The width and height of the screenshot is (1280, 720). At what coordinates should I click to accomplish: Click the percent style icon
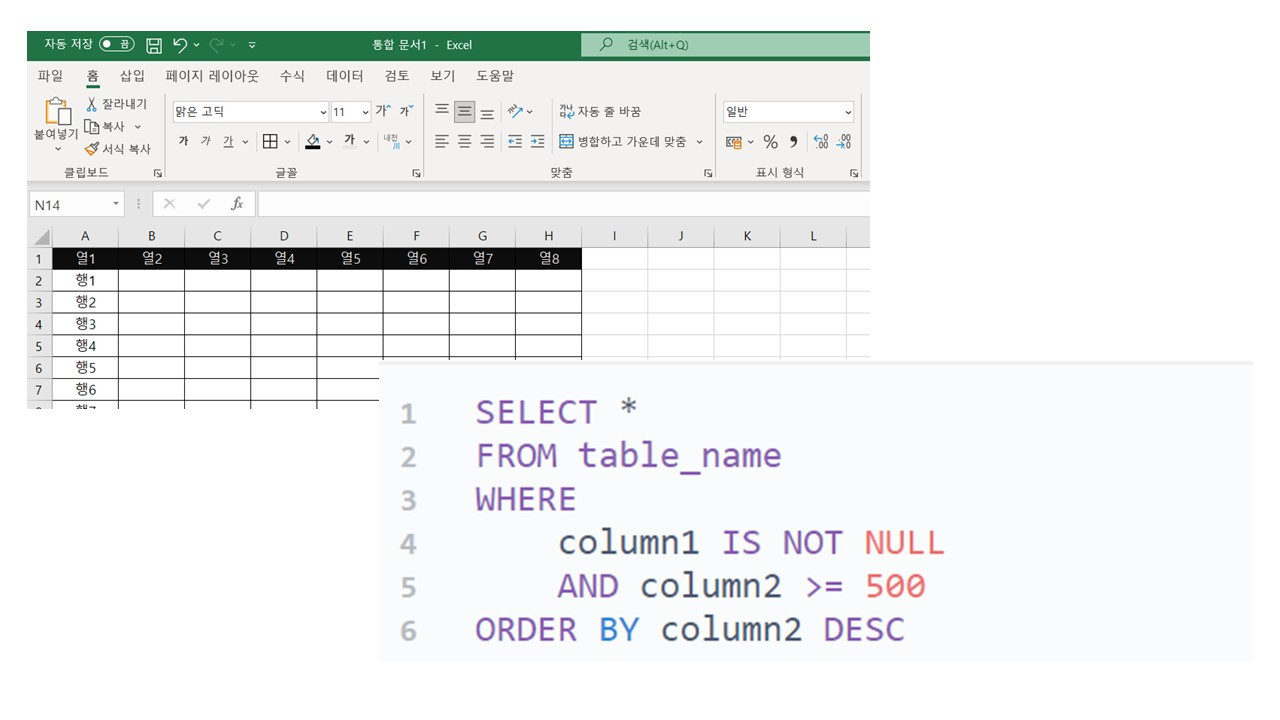click(770, 142)
